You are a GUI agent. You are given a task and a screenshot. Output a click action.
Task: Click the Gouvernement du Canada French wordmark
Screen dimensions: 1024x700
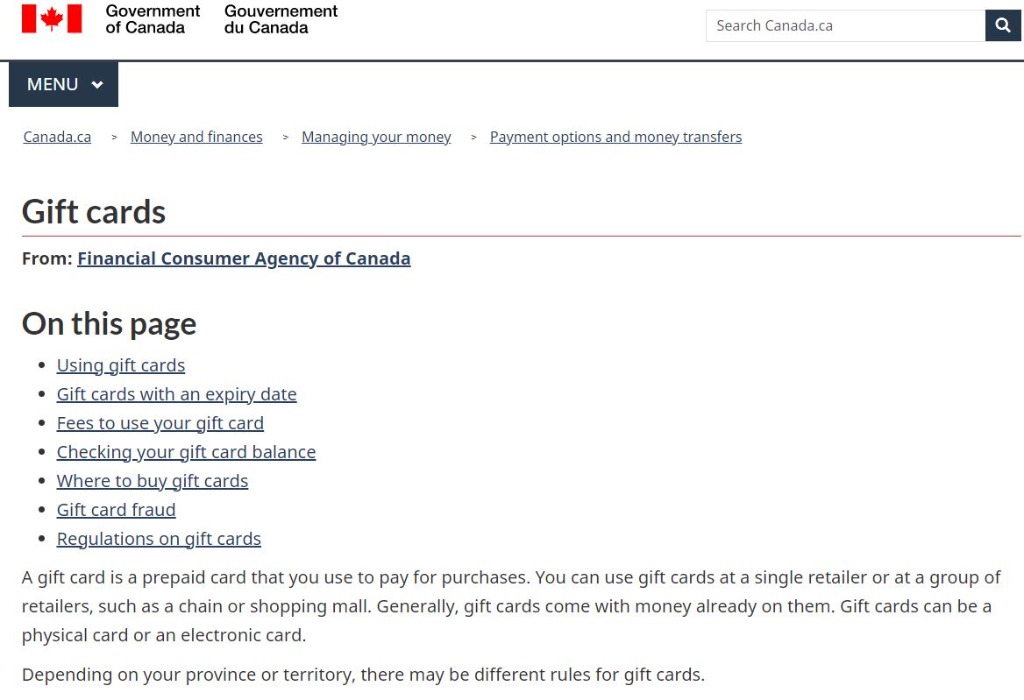point(281,19)
